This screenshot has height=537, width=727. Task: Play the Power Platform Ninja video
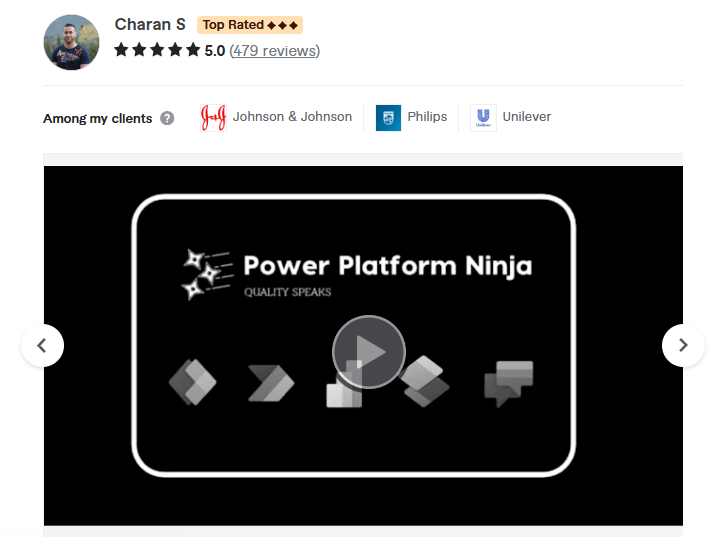369,352
